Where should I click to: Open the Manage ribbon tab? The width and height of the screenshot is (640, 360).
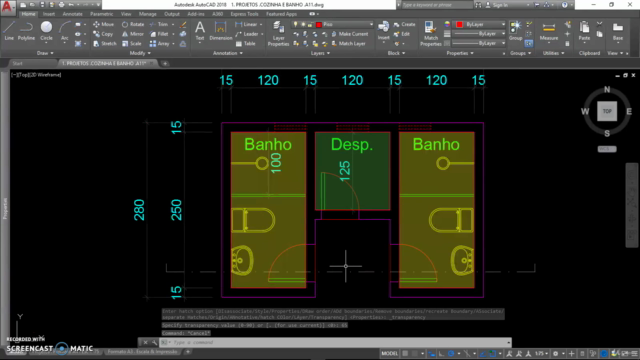pyautogui.click(x=147, y=14)
